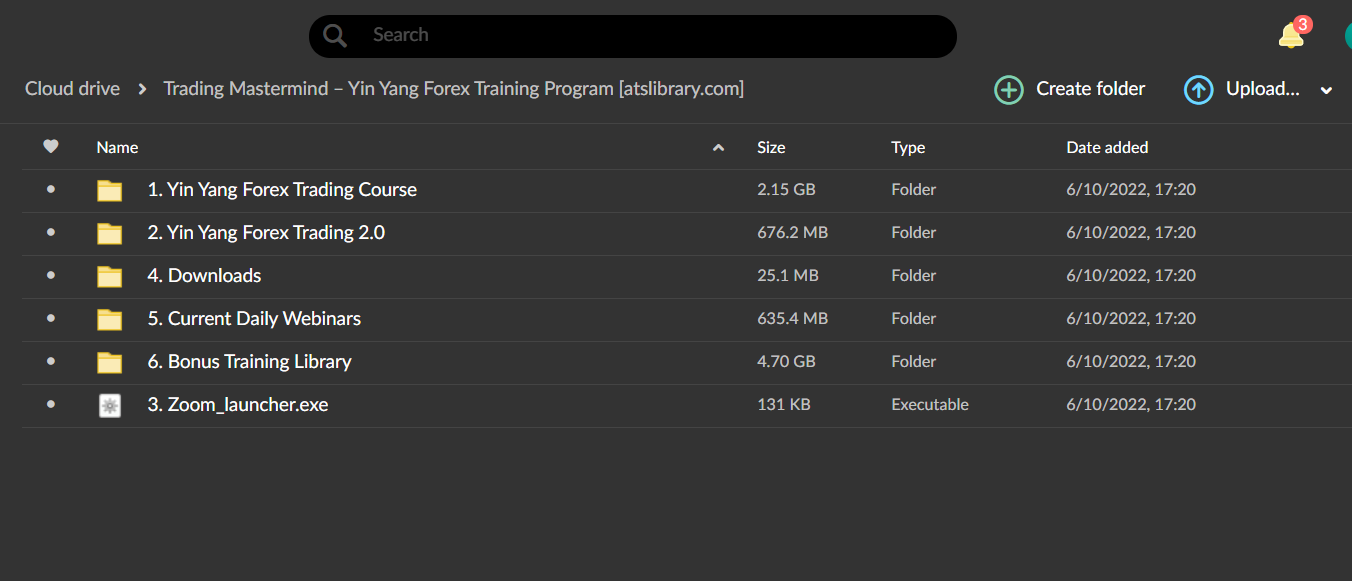Click the magnifier icon in the search bar
Image resolution: width=1352 pixels, height=581 pixels.
[x=334, y=35]
